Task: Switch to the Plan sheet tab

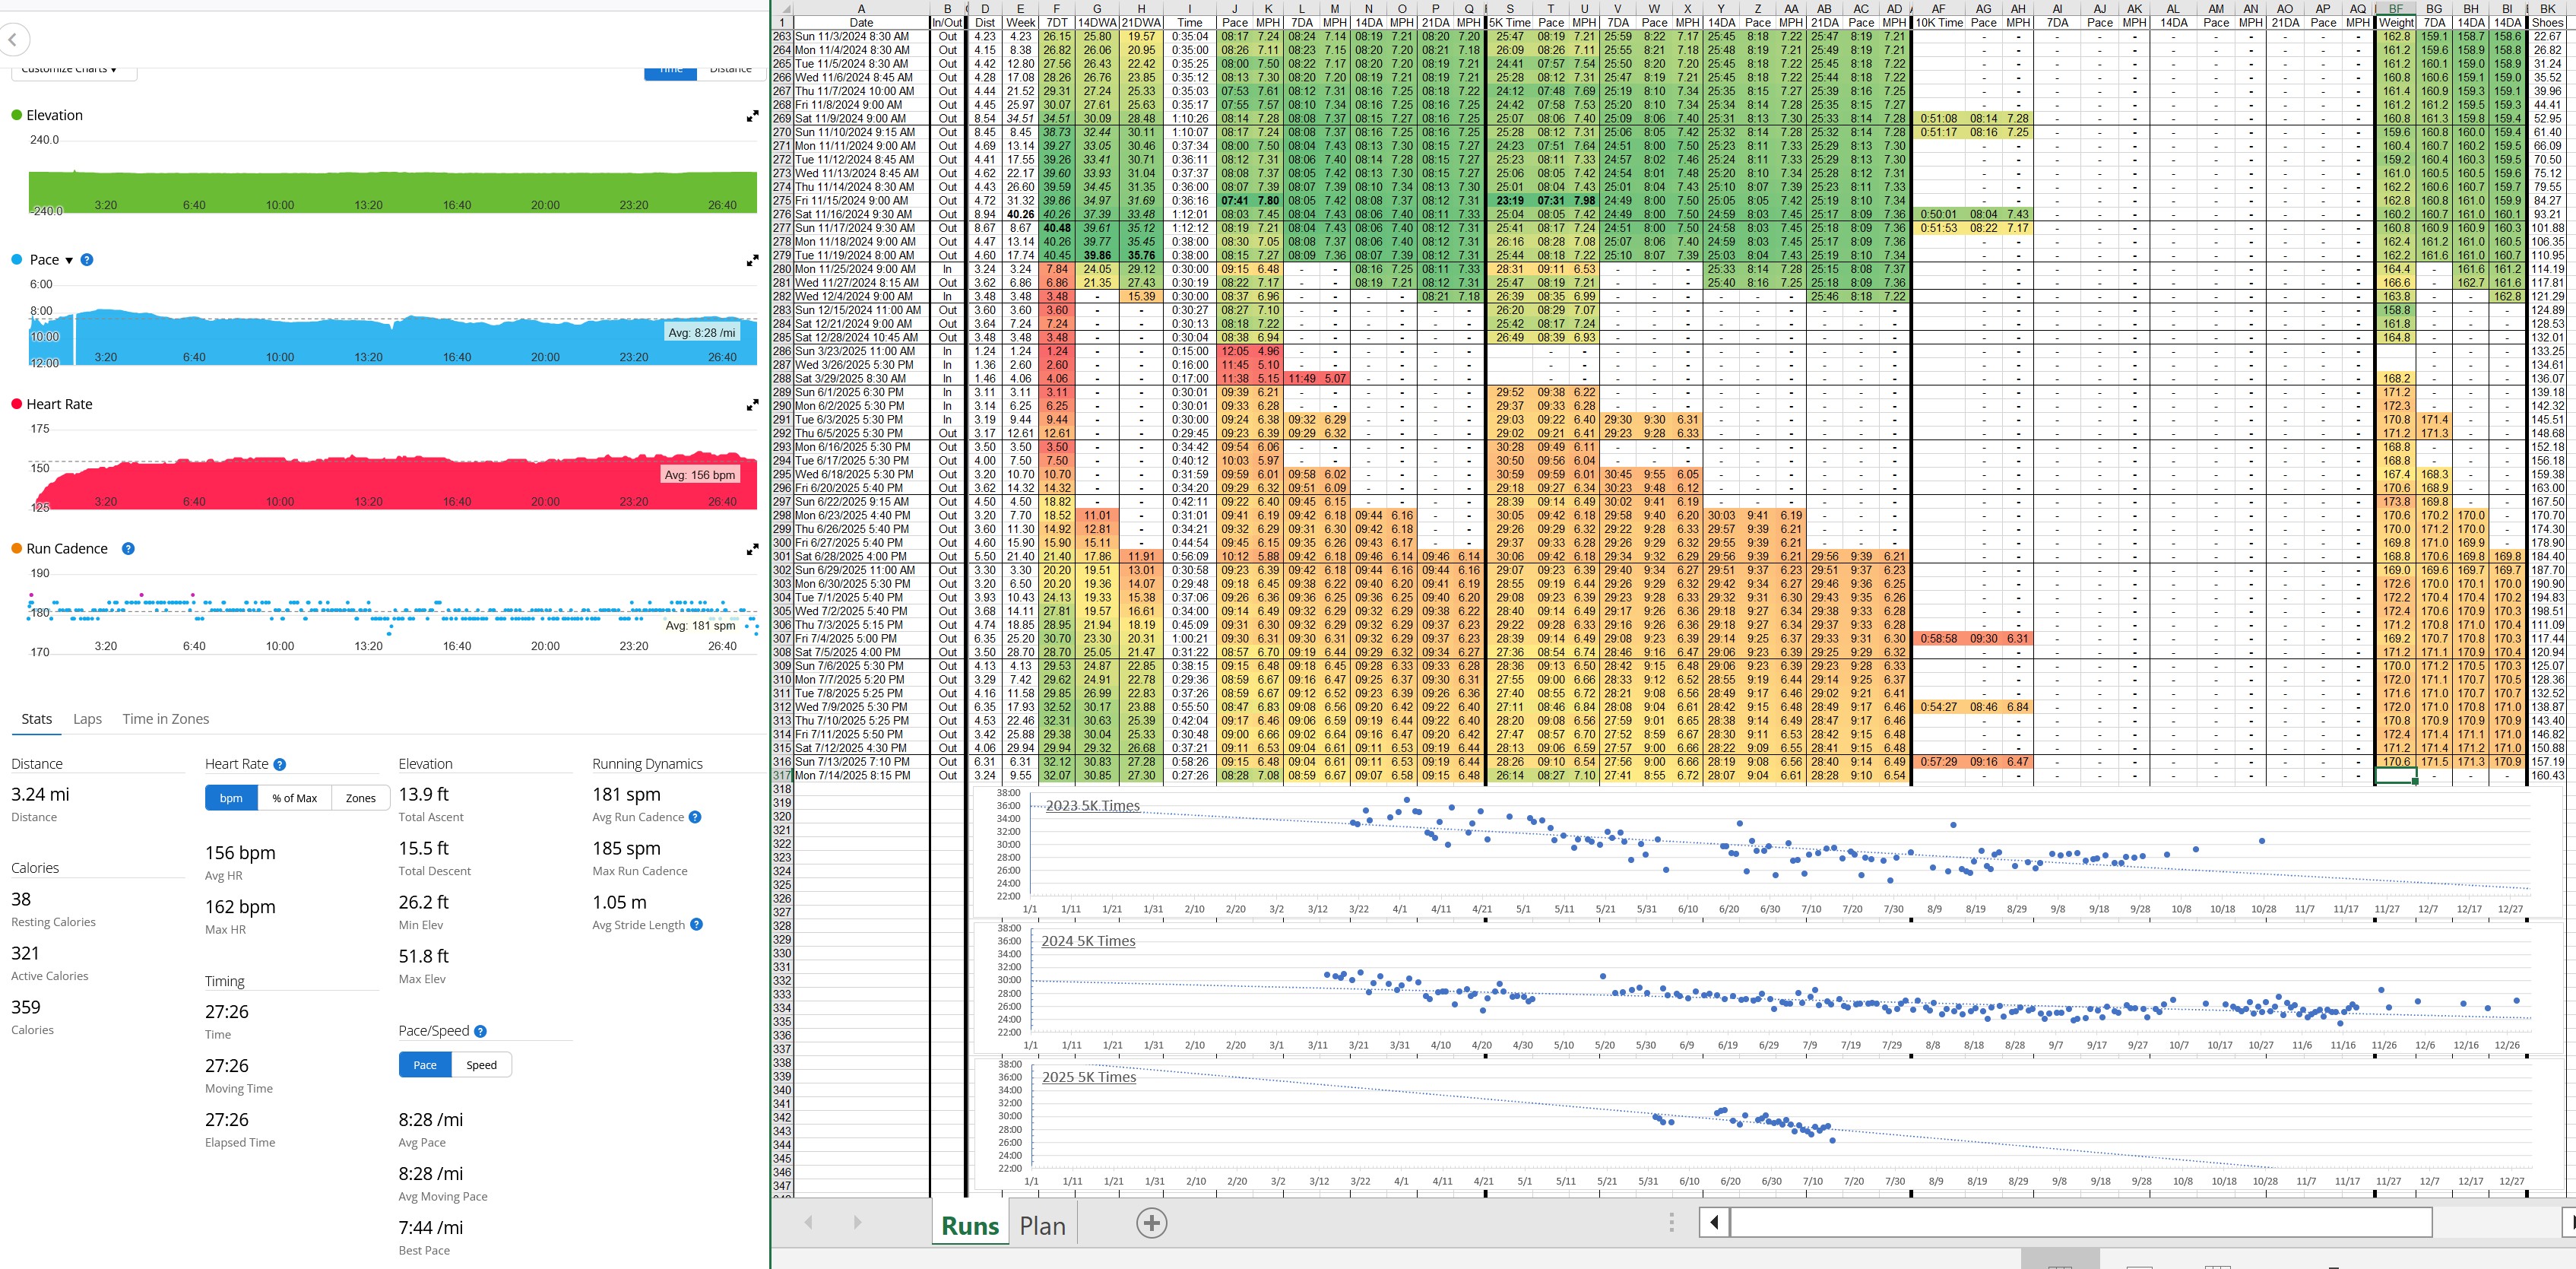Action: (1042, 1226)
